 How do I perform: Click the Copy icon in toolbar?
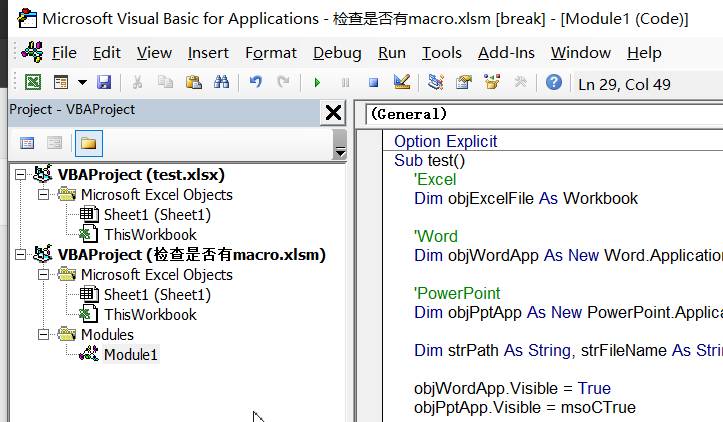(165, 83)
